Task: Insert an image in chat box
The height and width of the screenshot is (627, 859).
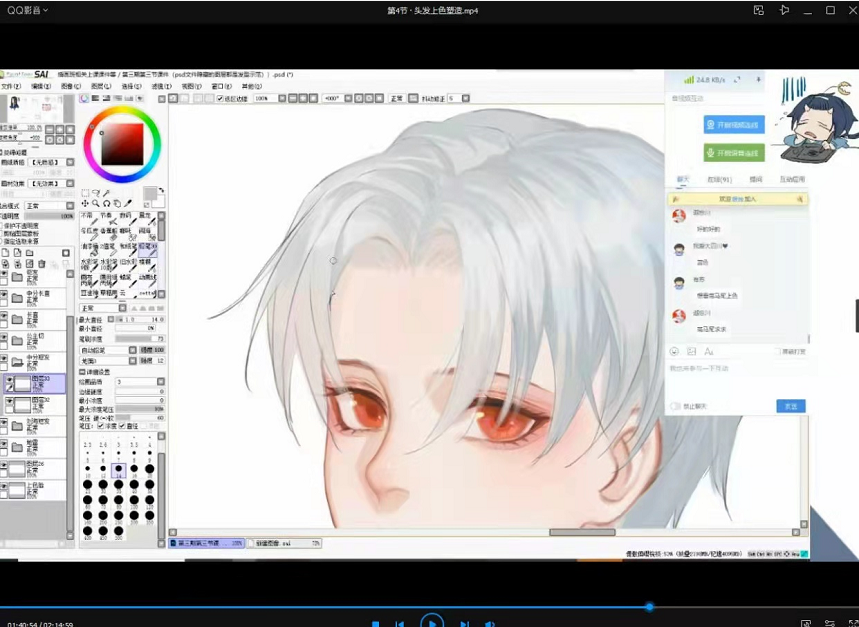Action: coord(691,351)
